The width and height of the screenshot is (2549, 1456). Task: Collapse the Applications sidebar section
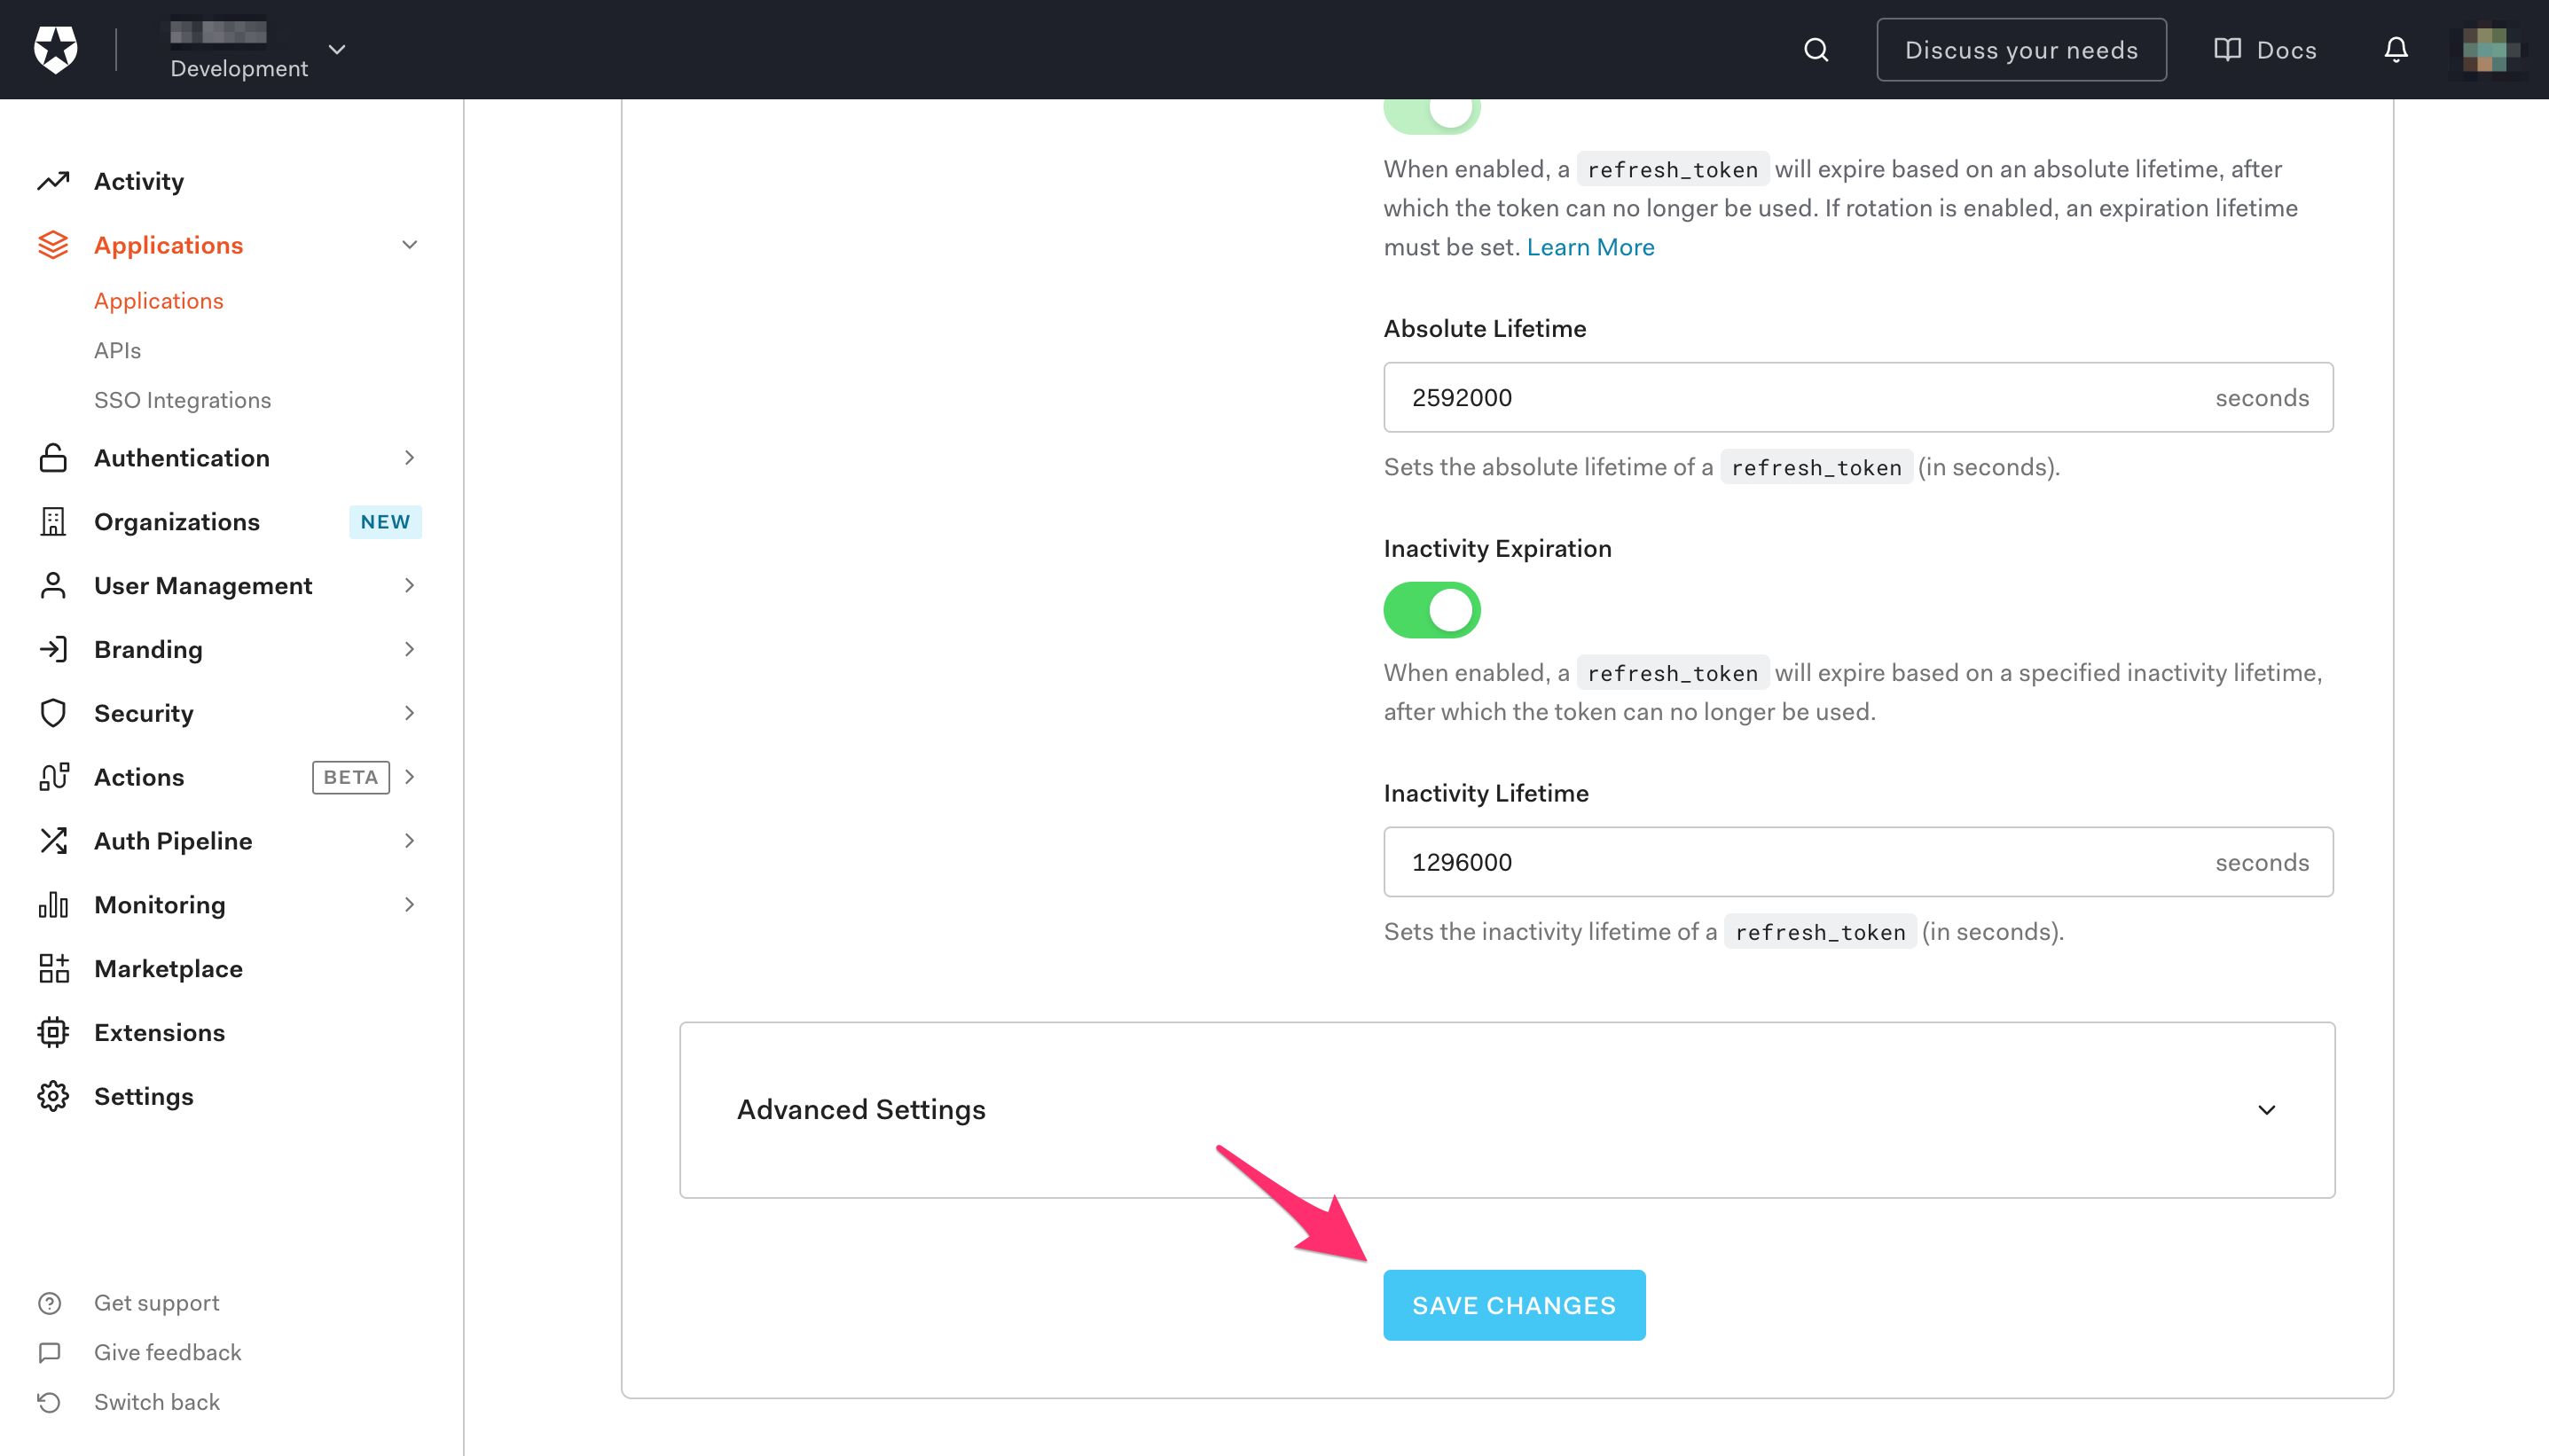(409, 245)
